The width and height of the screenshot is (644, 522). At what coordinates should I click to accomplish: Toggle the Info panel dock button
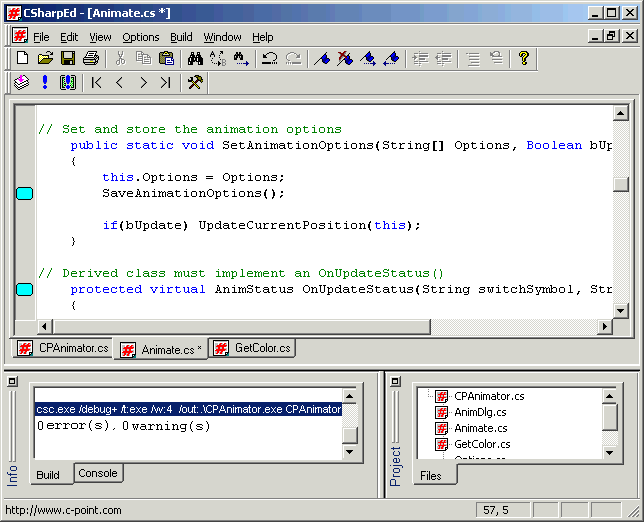14,382
